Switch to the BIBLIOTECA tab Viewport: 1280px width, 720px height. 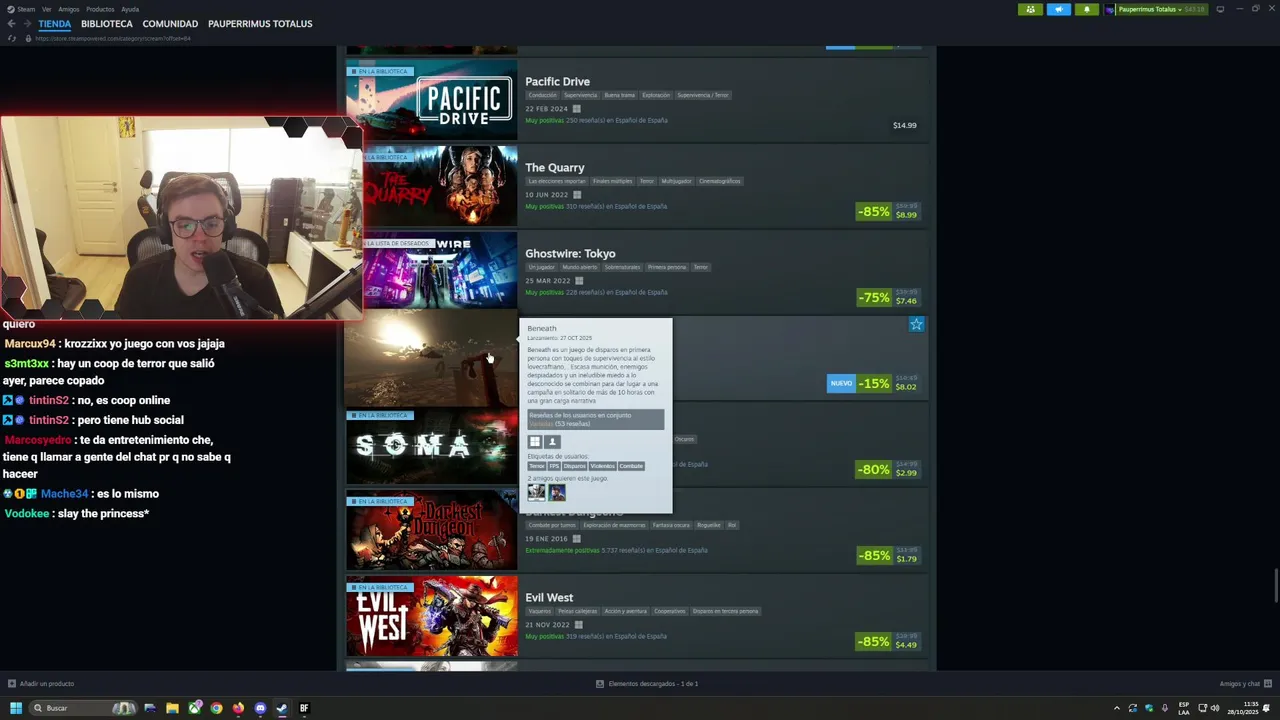(x=107, y=24)
